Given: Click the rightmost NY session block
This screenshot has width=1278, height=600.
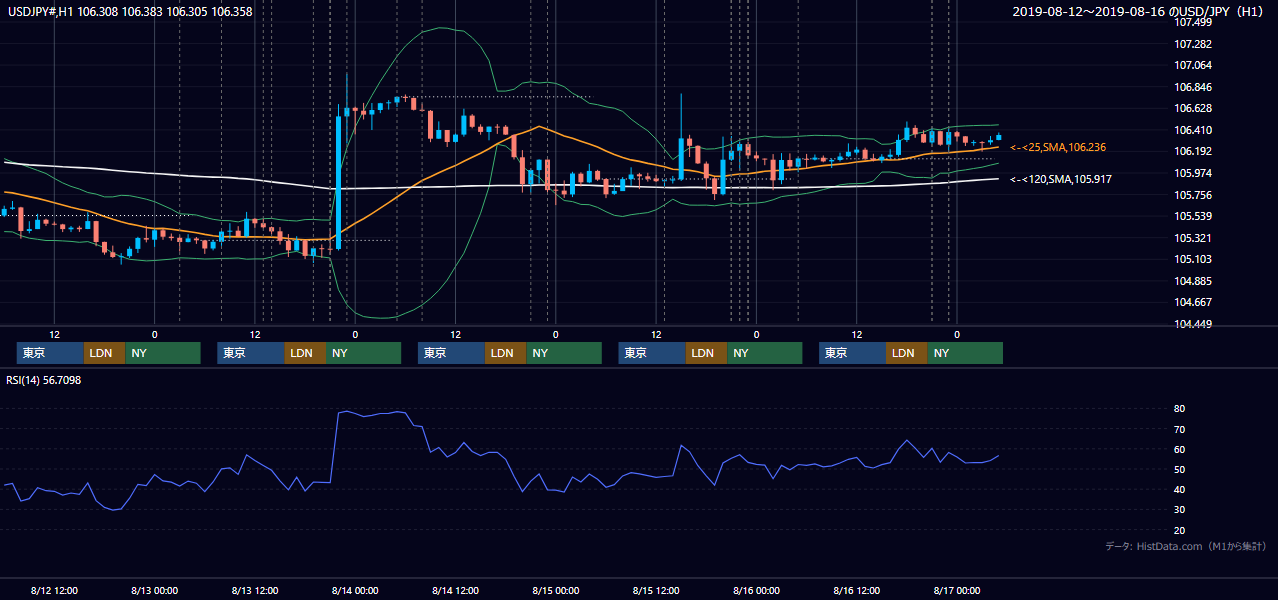Looking at the screenshot, I should (965, 353).
